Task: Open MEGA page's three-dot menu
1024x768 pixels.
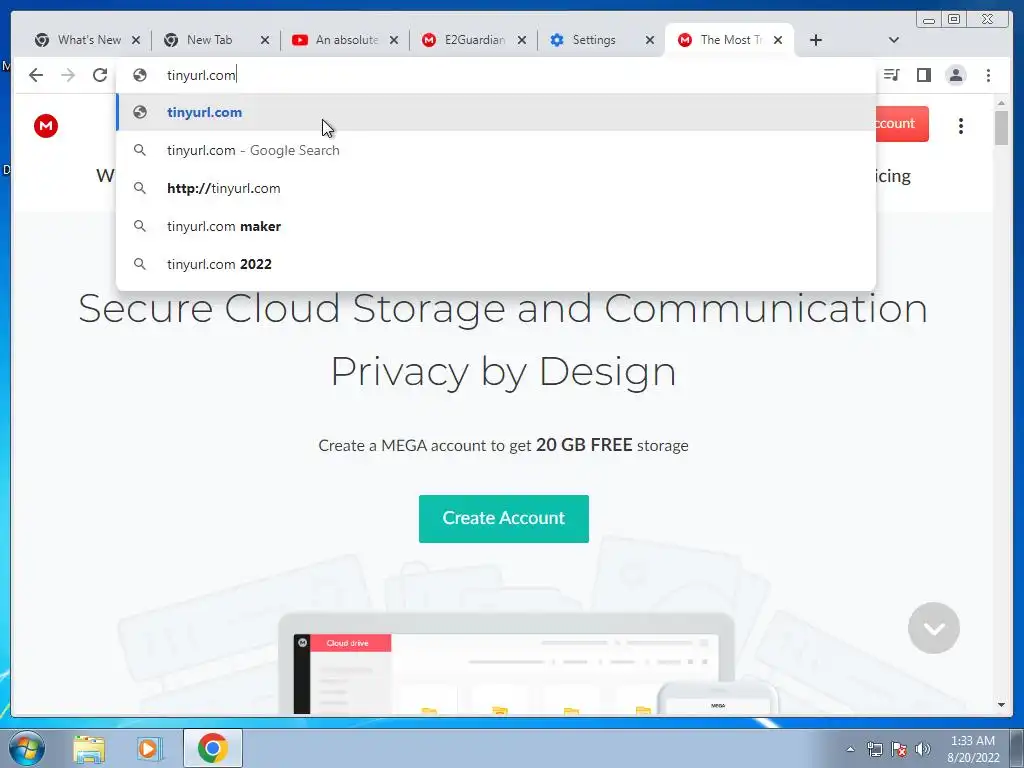Action: [961, 125]
